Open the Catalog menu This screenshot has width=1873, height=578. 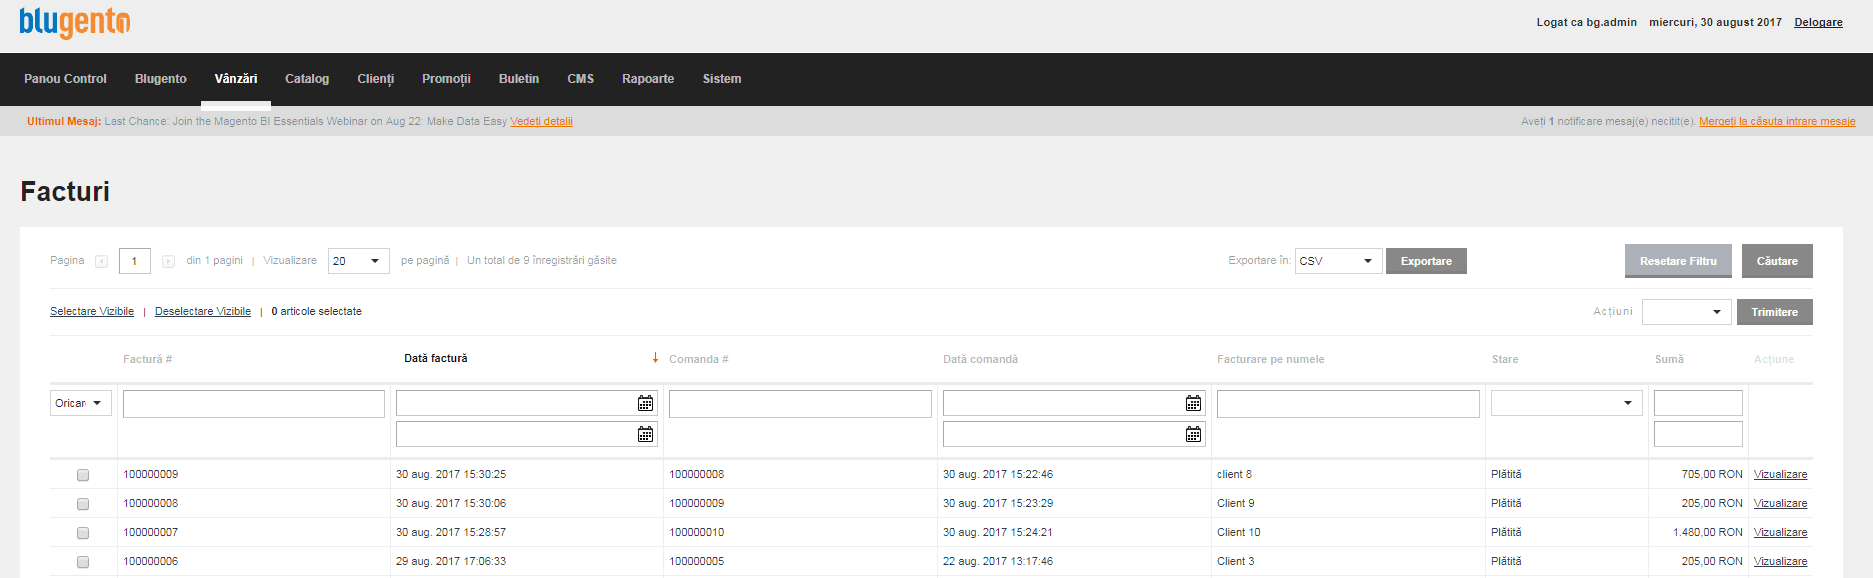[x=307, y=79]
